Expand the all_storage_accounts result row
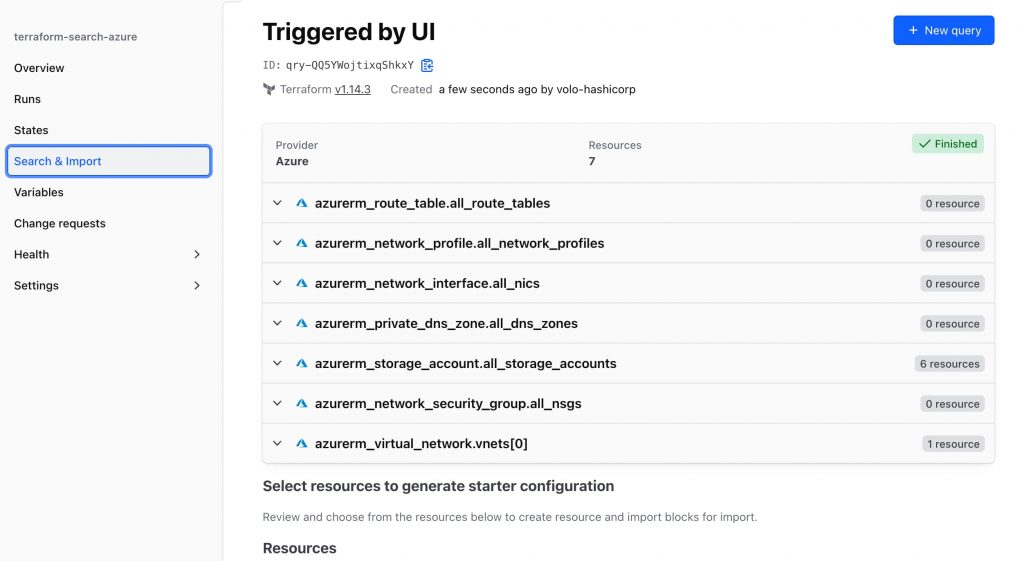Image resolution: width=1024 pixels, height=561 pixels. 278,363
